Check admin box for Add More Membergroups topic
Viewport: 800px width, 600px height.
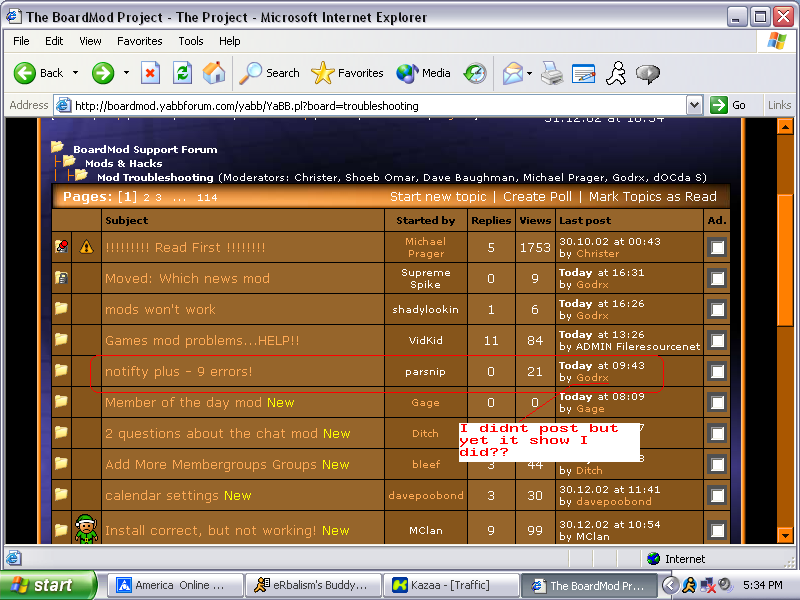717,464
